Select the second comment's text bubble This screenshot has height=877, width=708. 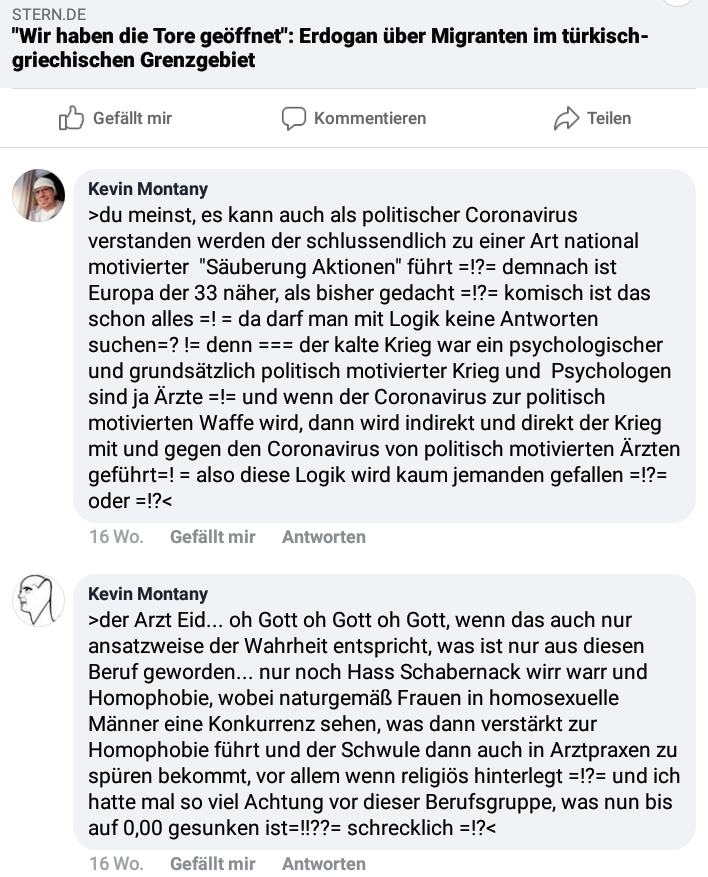point(385,712)
